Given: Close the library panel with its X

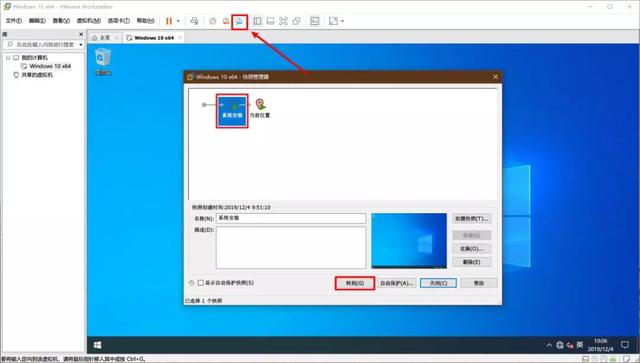Looking at the screenshot, I should [x=81, y=34].
